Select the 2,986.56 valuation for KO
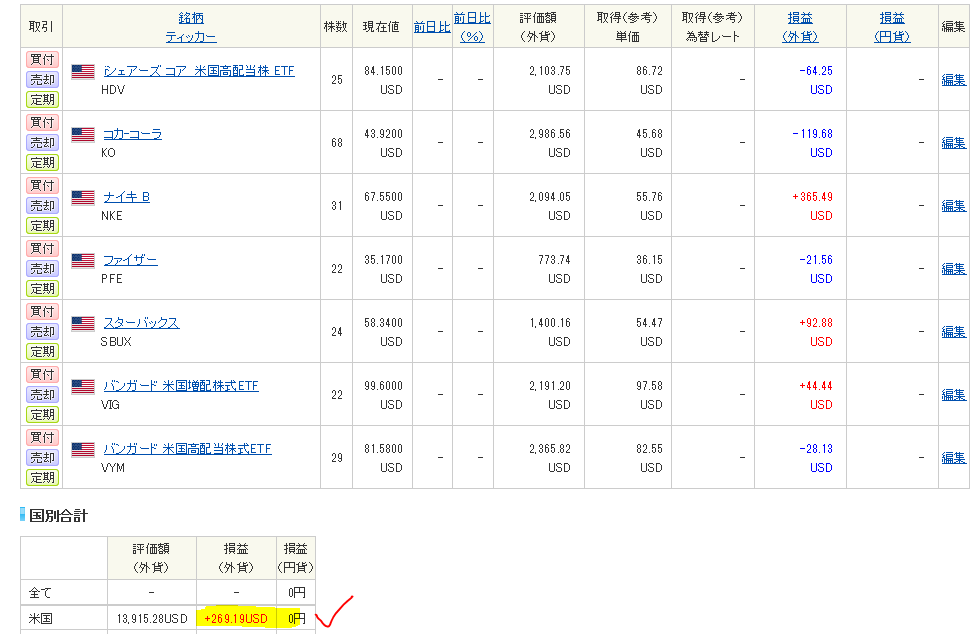The image size is (978, 634). pyautogui.click(x=550, y=134)
